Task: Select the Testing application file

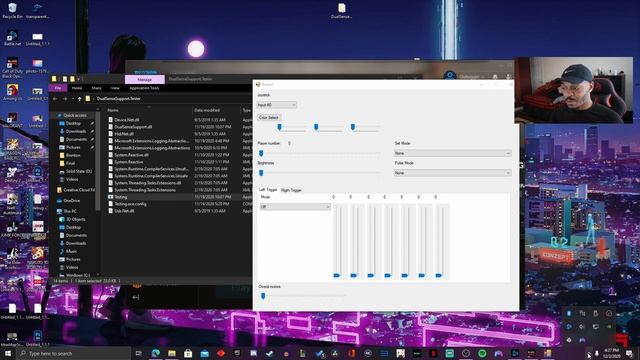Action: [x=121, y=197]
